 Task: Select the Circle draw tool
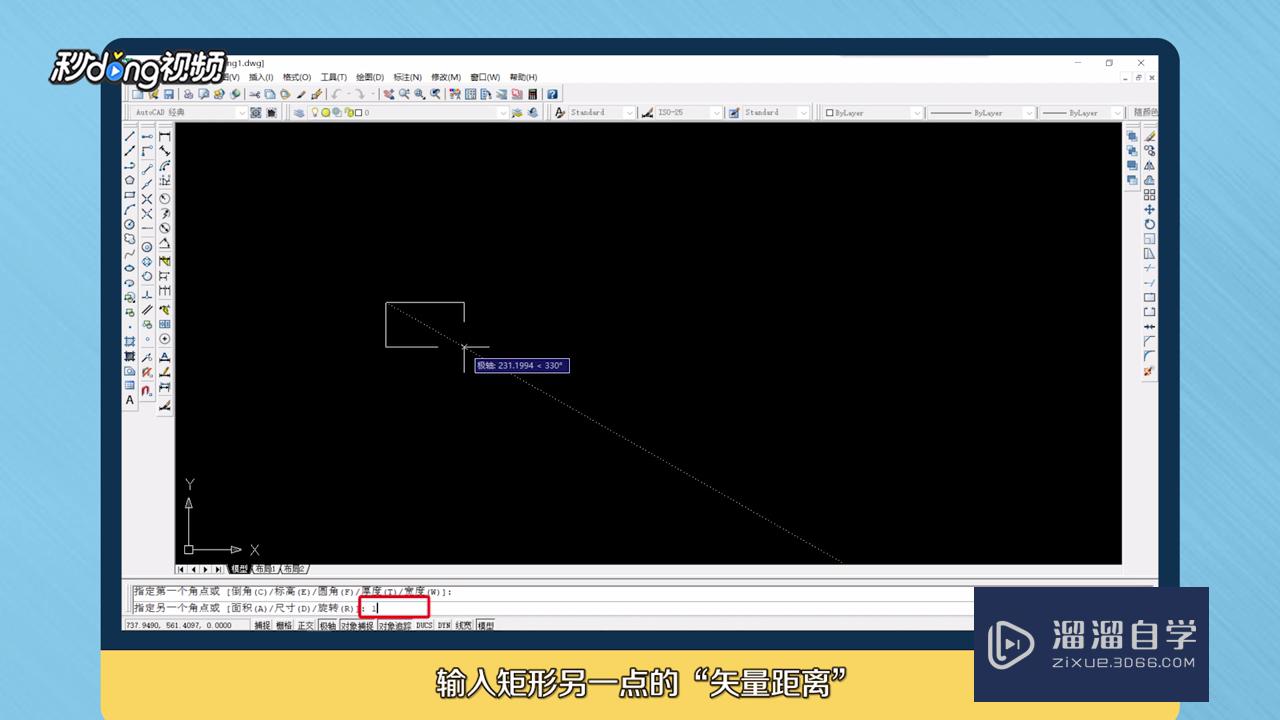point(129,224)
